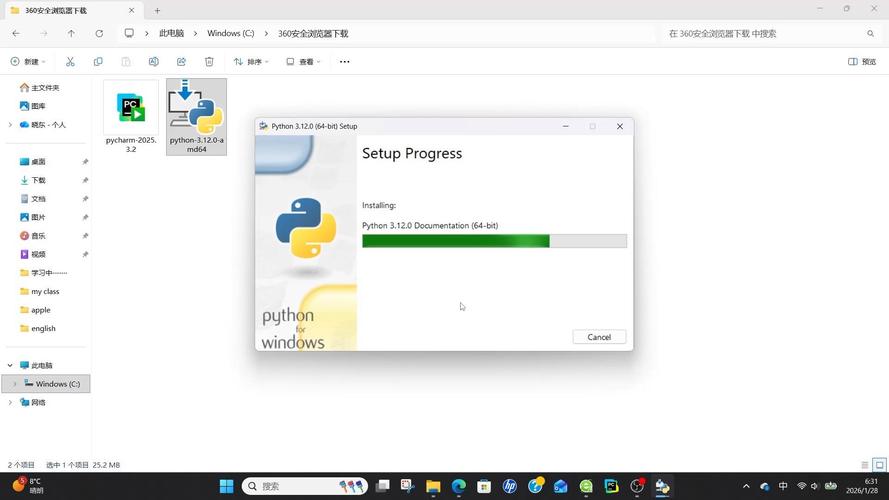Cancel the Python setup installation
This screenshot has width=889, height=500.
599,337
